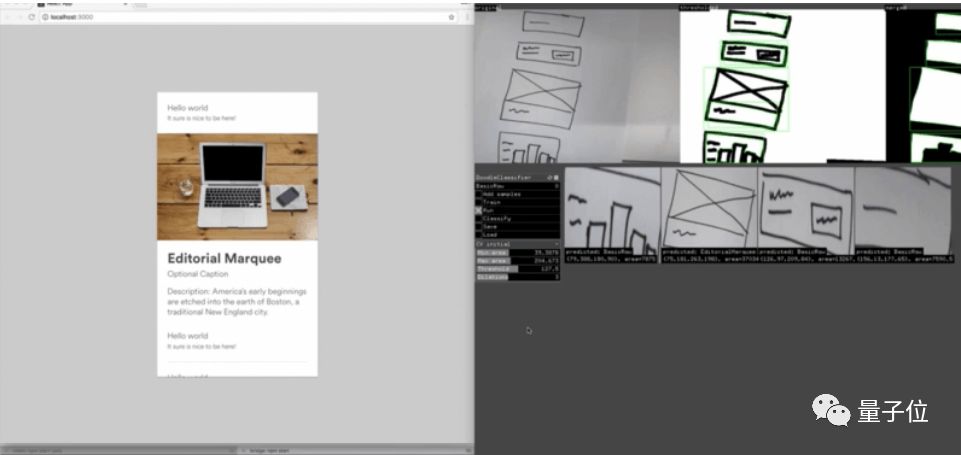Click the threshold view with green boxes

click(783, 86)
